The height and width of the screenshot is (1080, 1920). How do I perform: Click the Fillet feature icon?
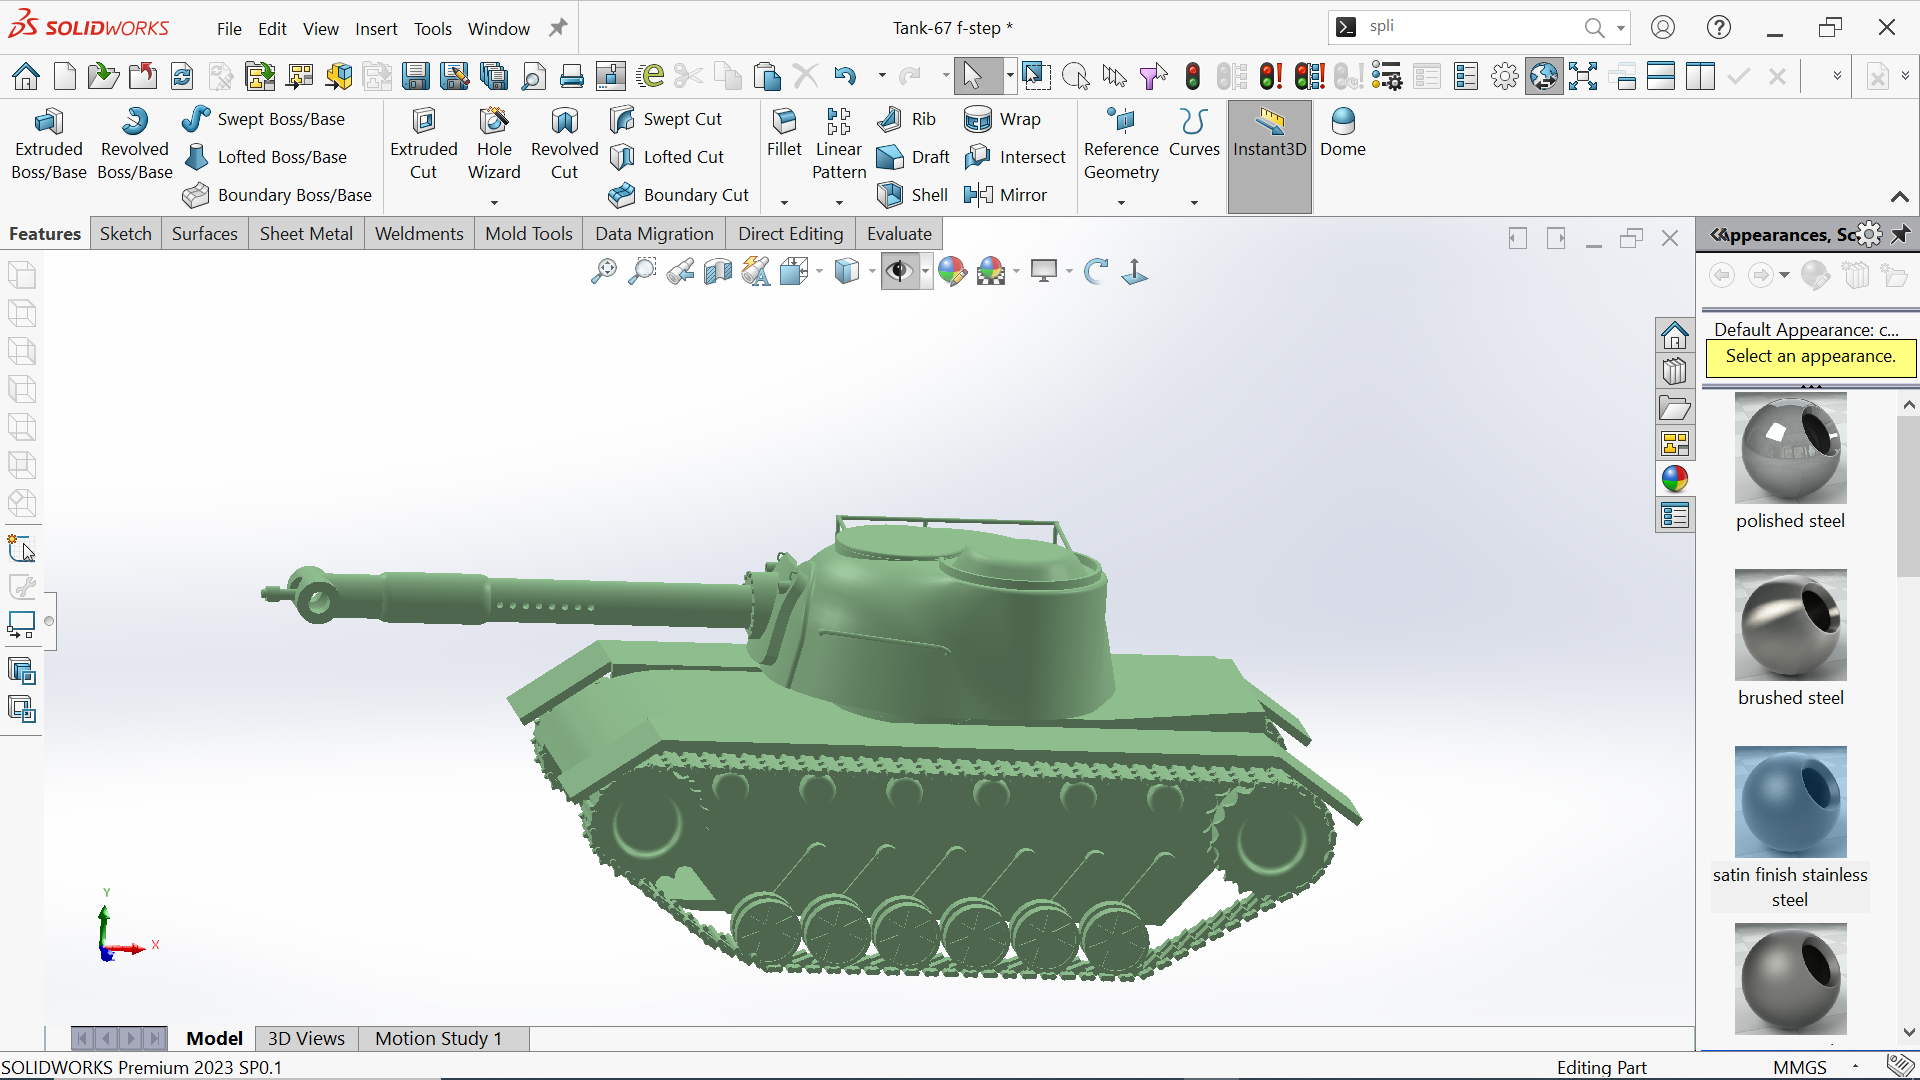pyautogui.click(x=784, y=132)
